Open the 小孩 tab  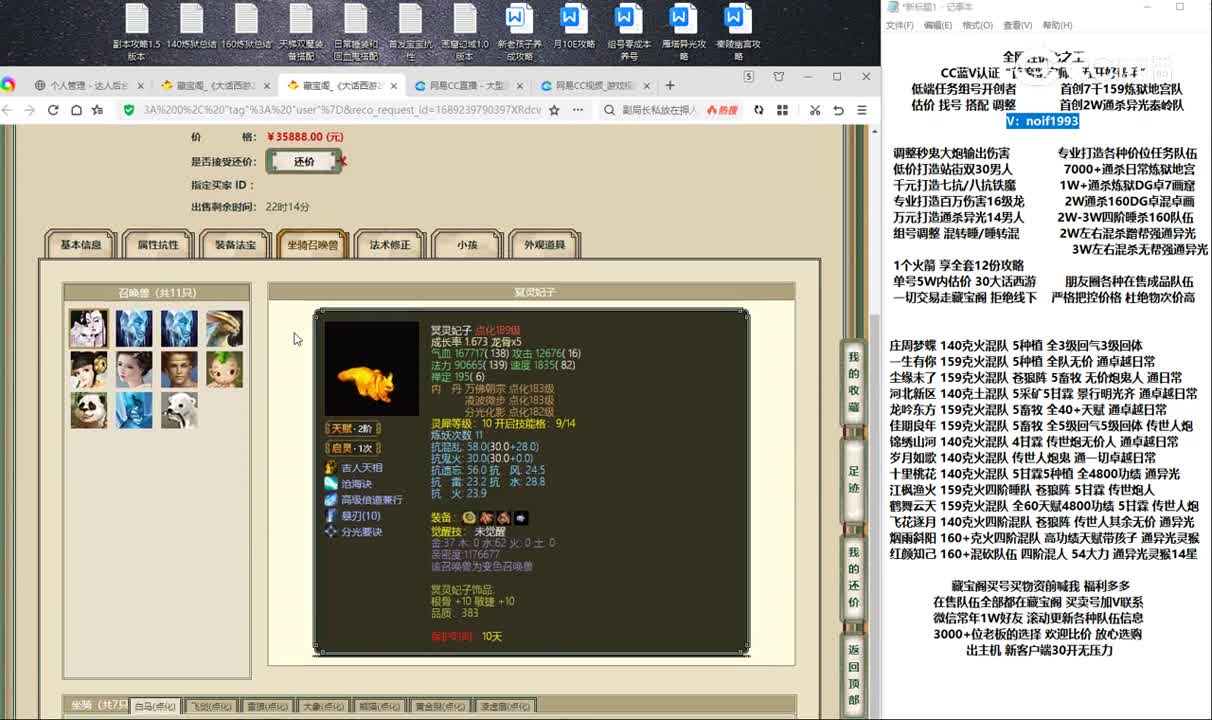(x=467, y=245)
